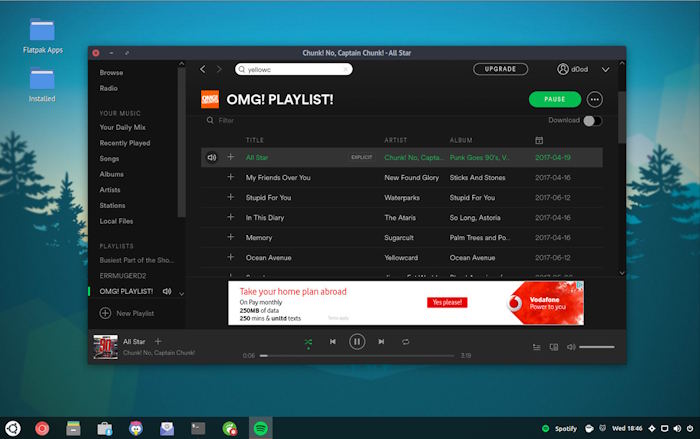Click Yes please! in the Vodafone ad
This screenshot has height=439, width=700.
point(447,302)
